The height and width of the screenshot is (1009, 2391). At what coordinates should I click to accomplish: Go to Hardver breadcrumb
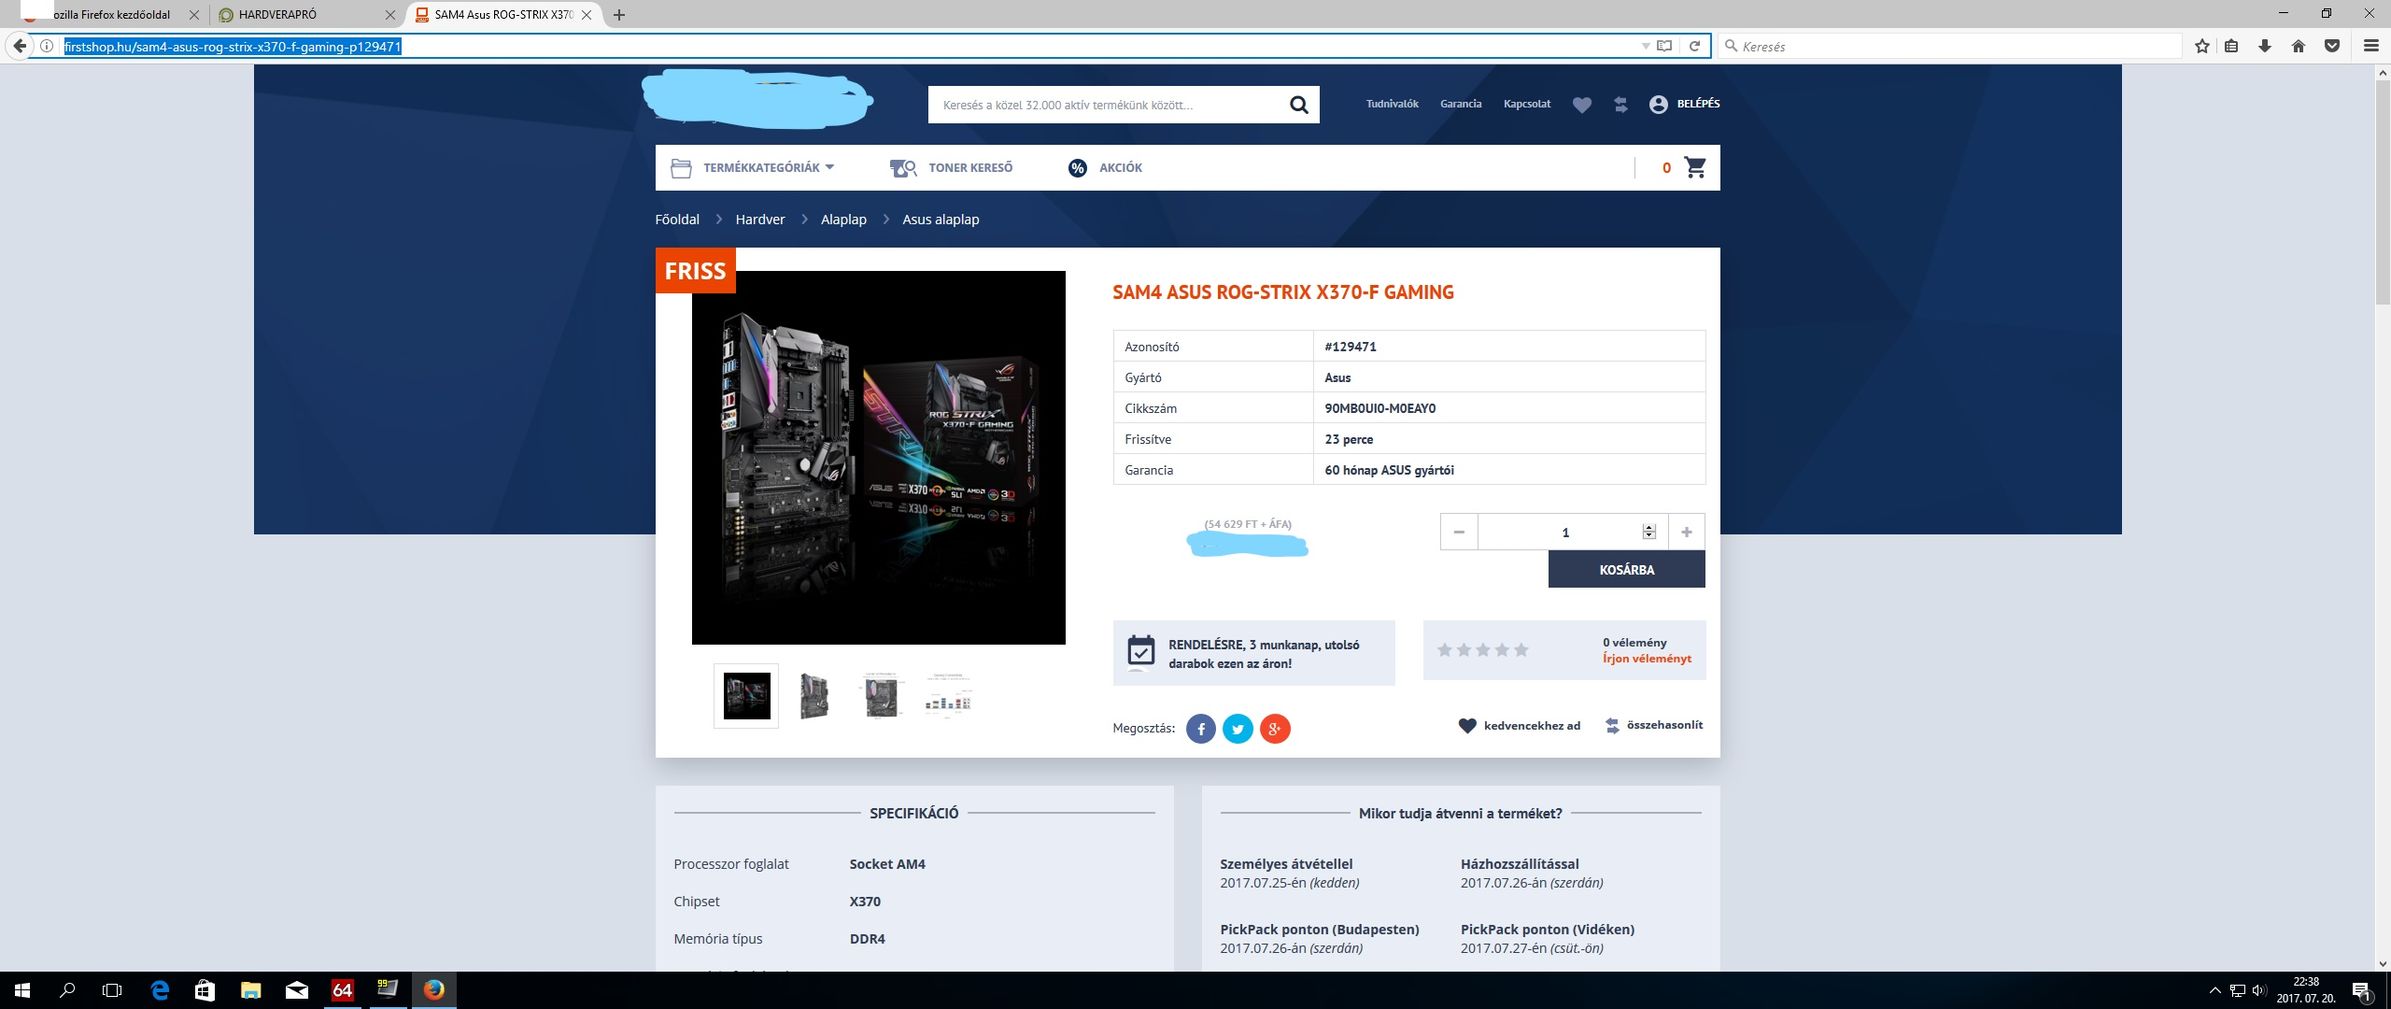click(x=760, y=220)
